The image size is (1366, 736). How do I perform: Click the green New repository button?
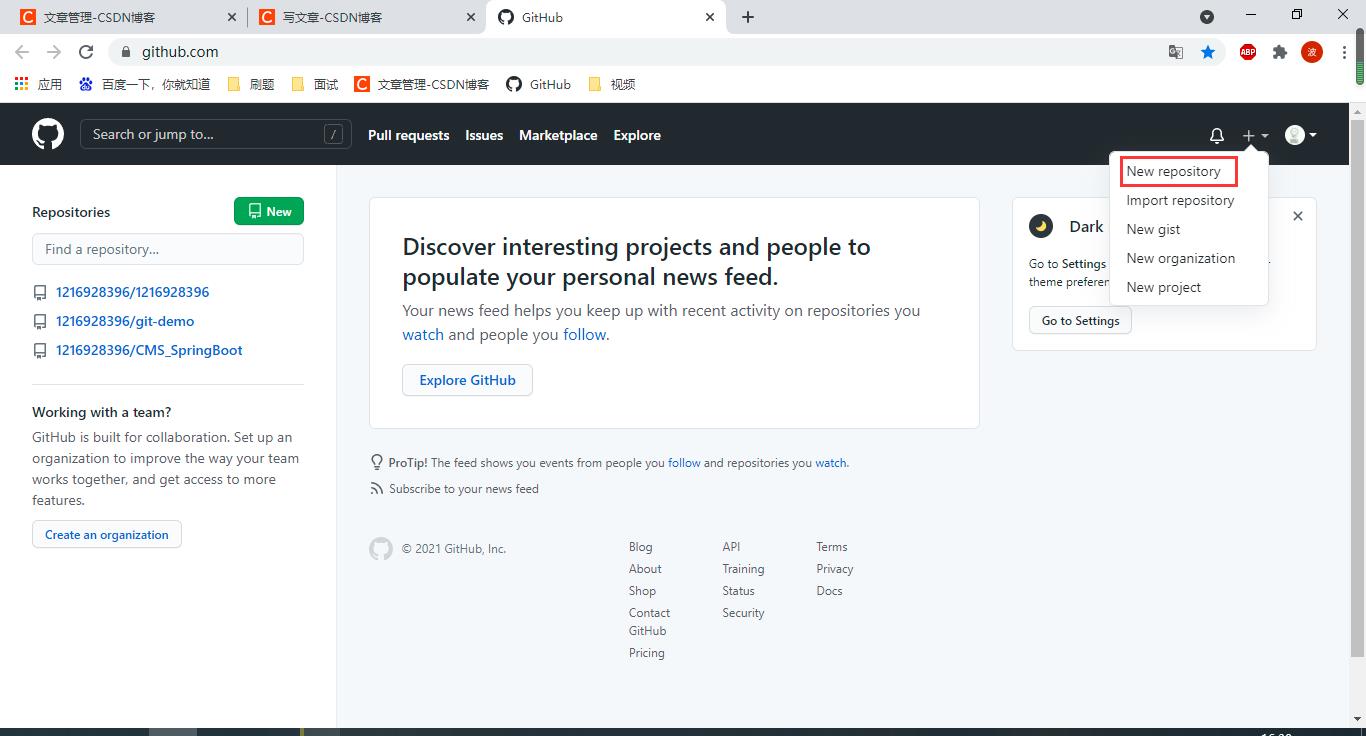coord(269,211)
